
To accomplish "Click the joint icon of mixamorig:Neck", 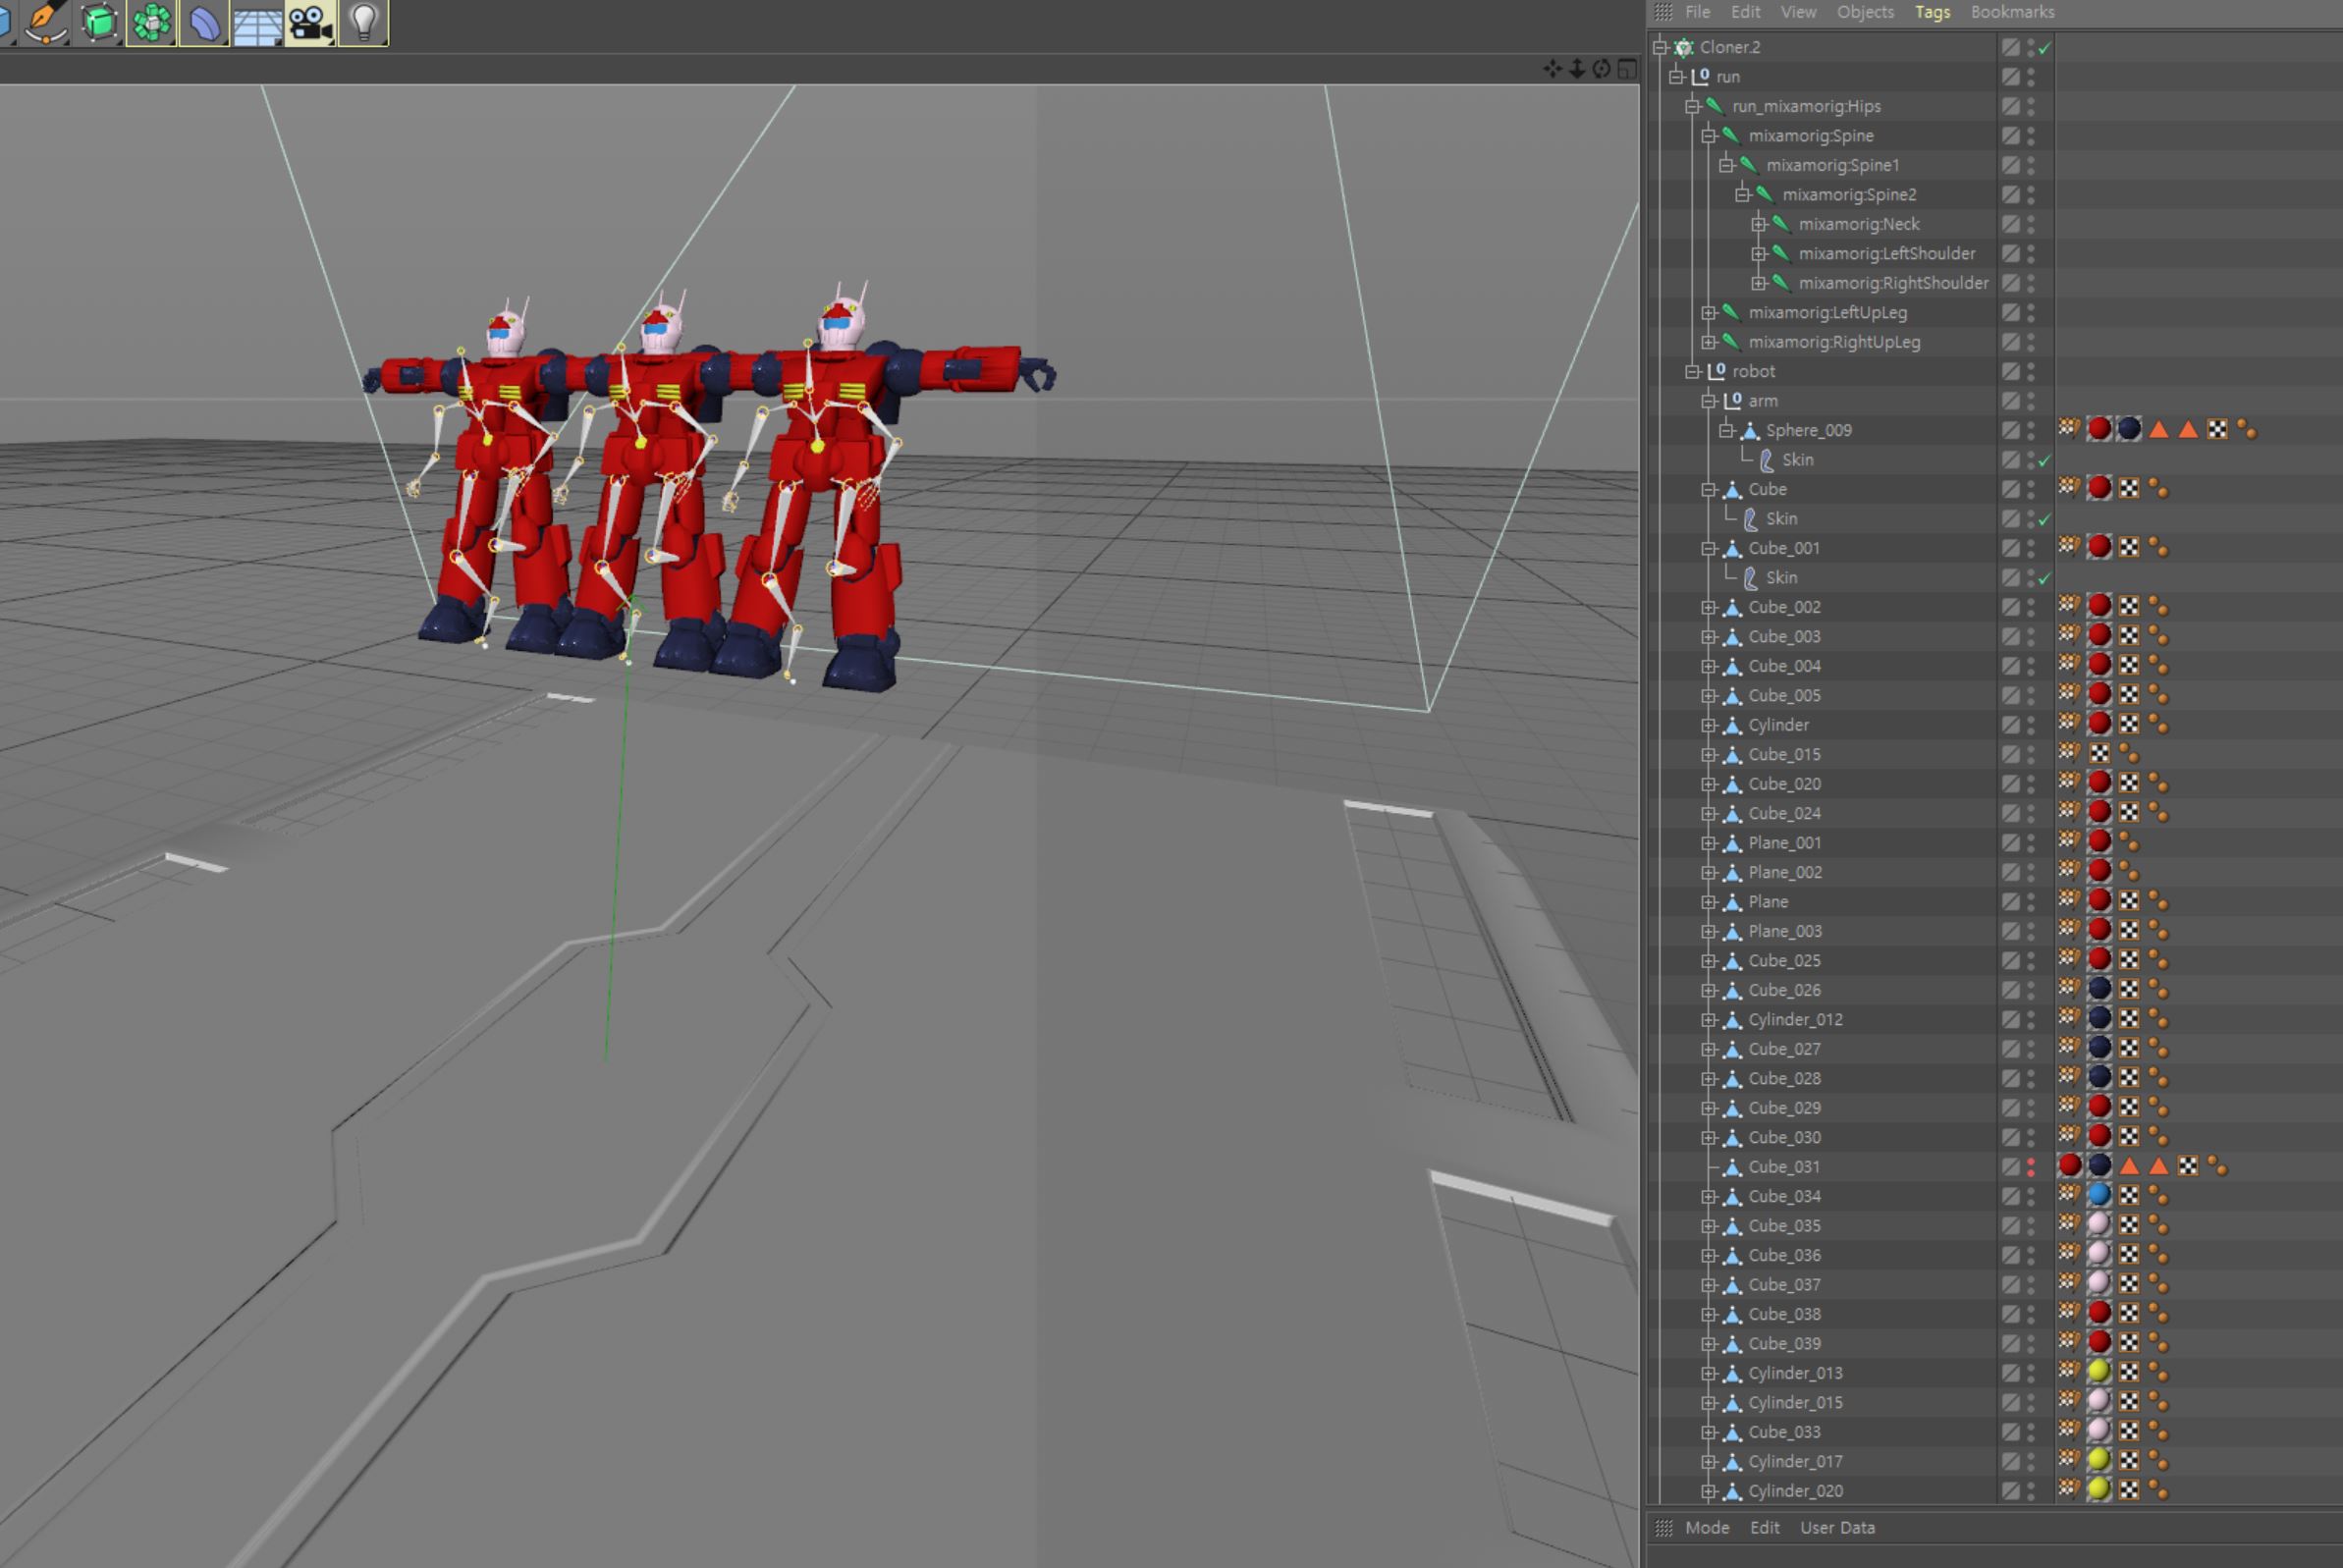I will (x=1781, y=224).
